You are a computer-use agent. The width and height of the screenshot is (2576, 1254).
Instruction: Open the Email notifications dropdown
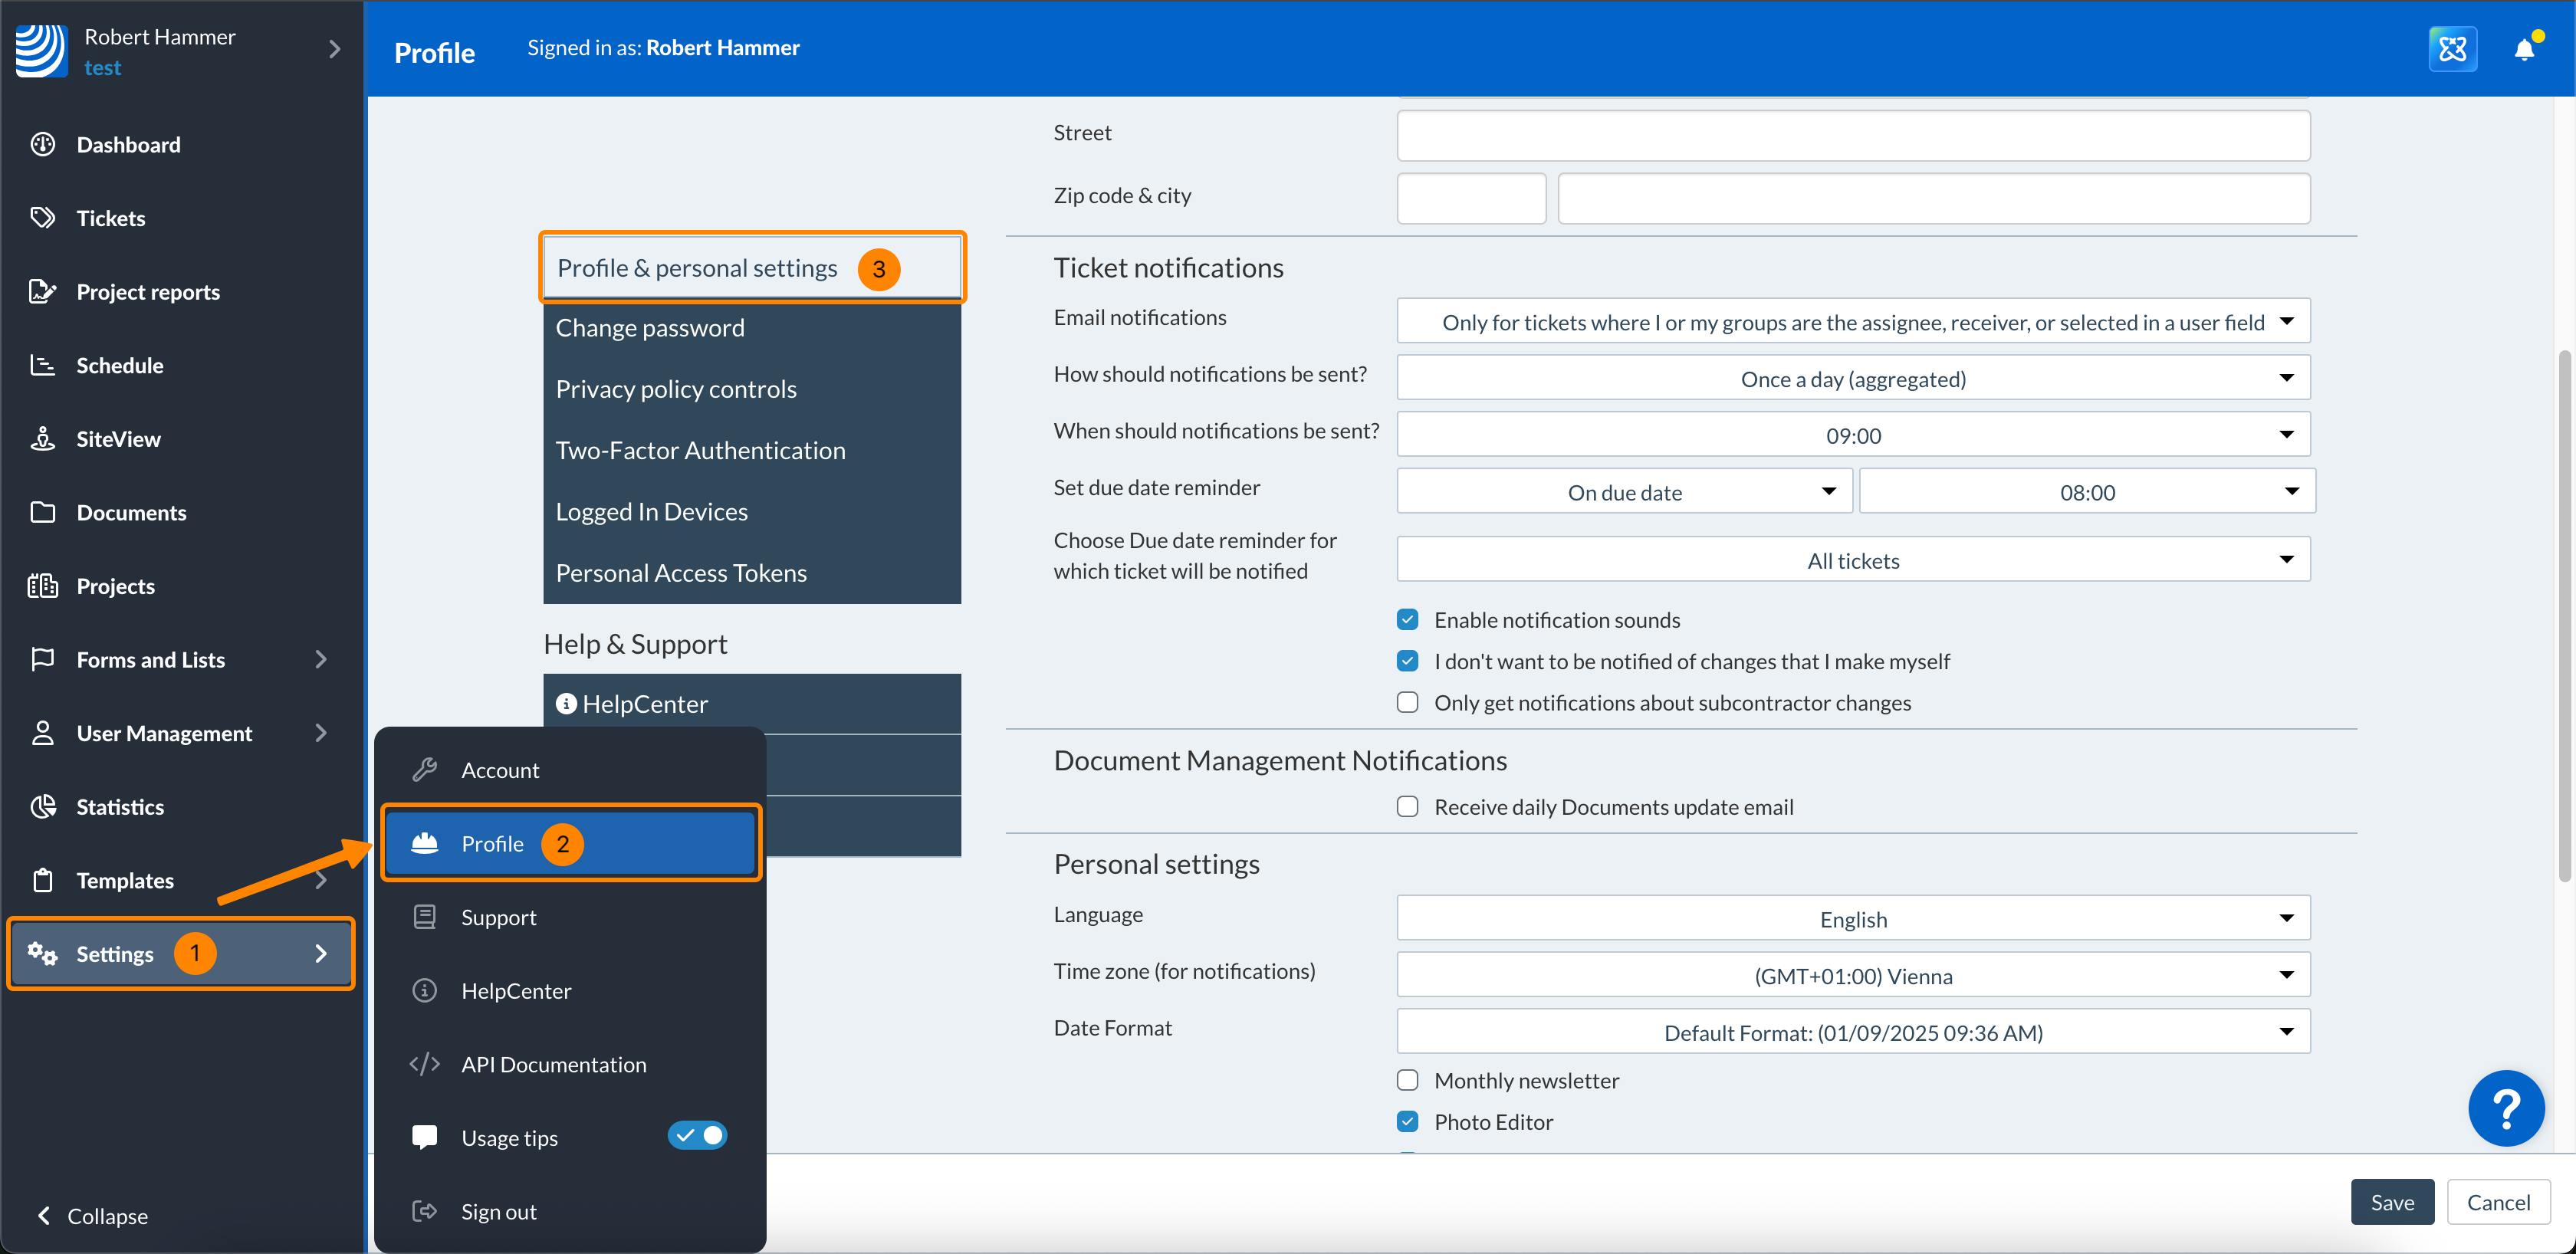pyautogui.click(x=1852, y=322)
